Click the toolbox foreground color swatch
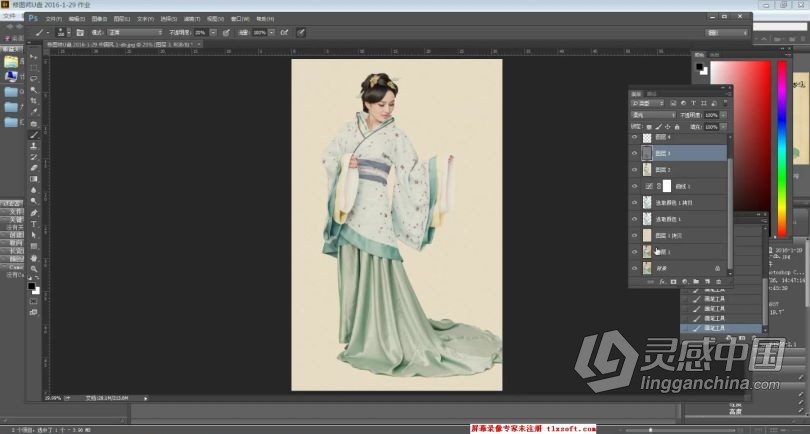 pos(32,286)
